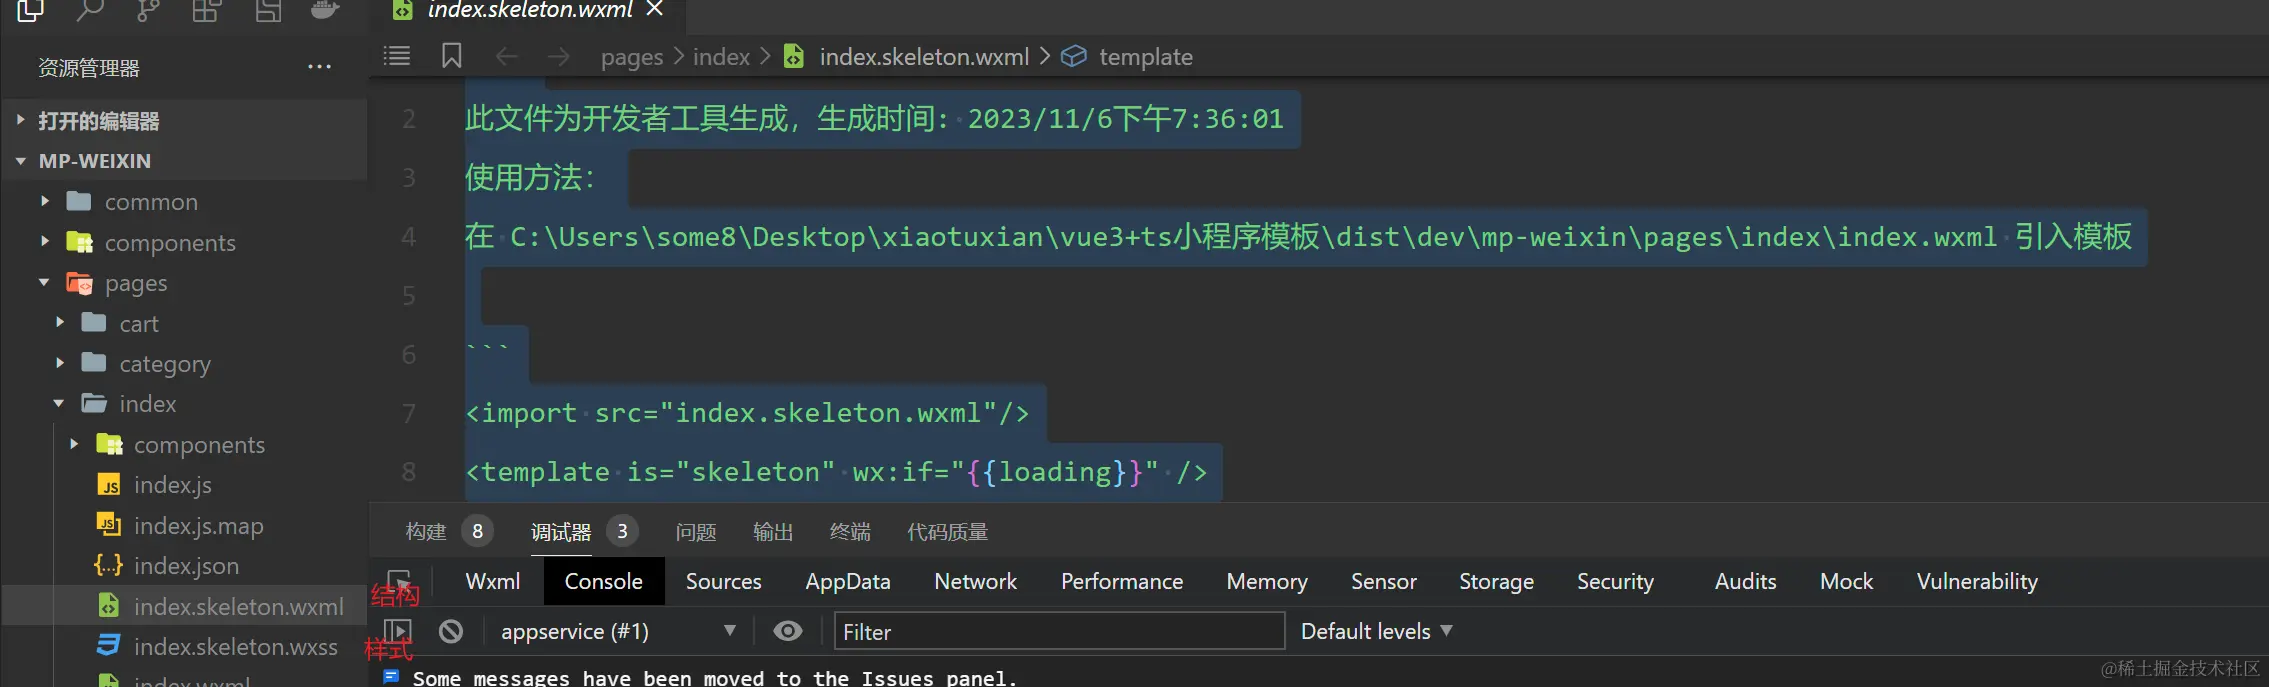Screen dimensions: 2269x687
Task: Open the AppData devtools tab
Action: 848,582
